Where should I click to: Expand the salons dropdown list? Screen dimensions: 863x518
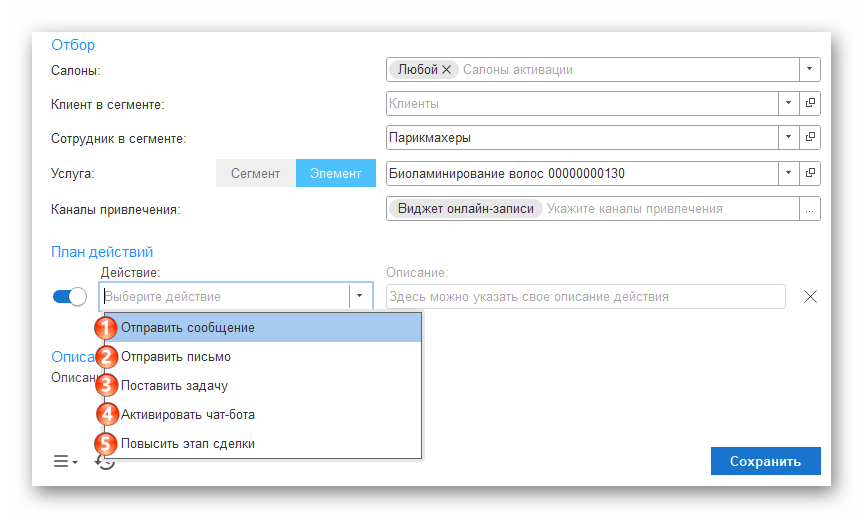(810, 69)
